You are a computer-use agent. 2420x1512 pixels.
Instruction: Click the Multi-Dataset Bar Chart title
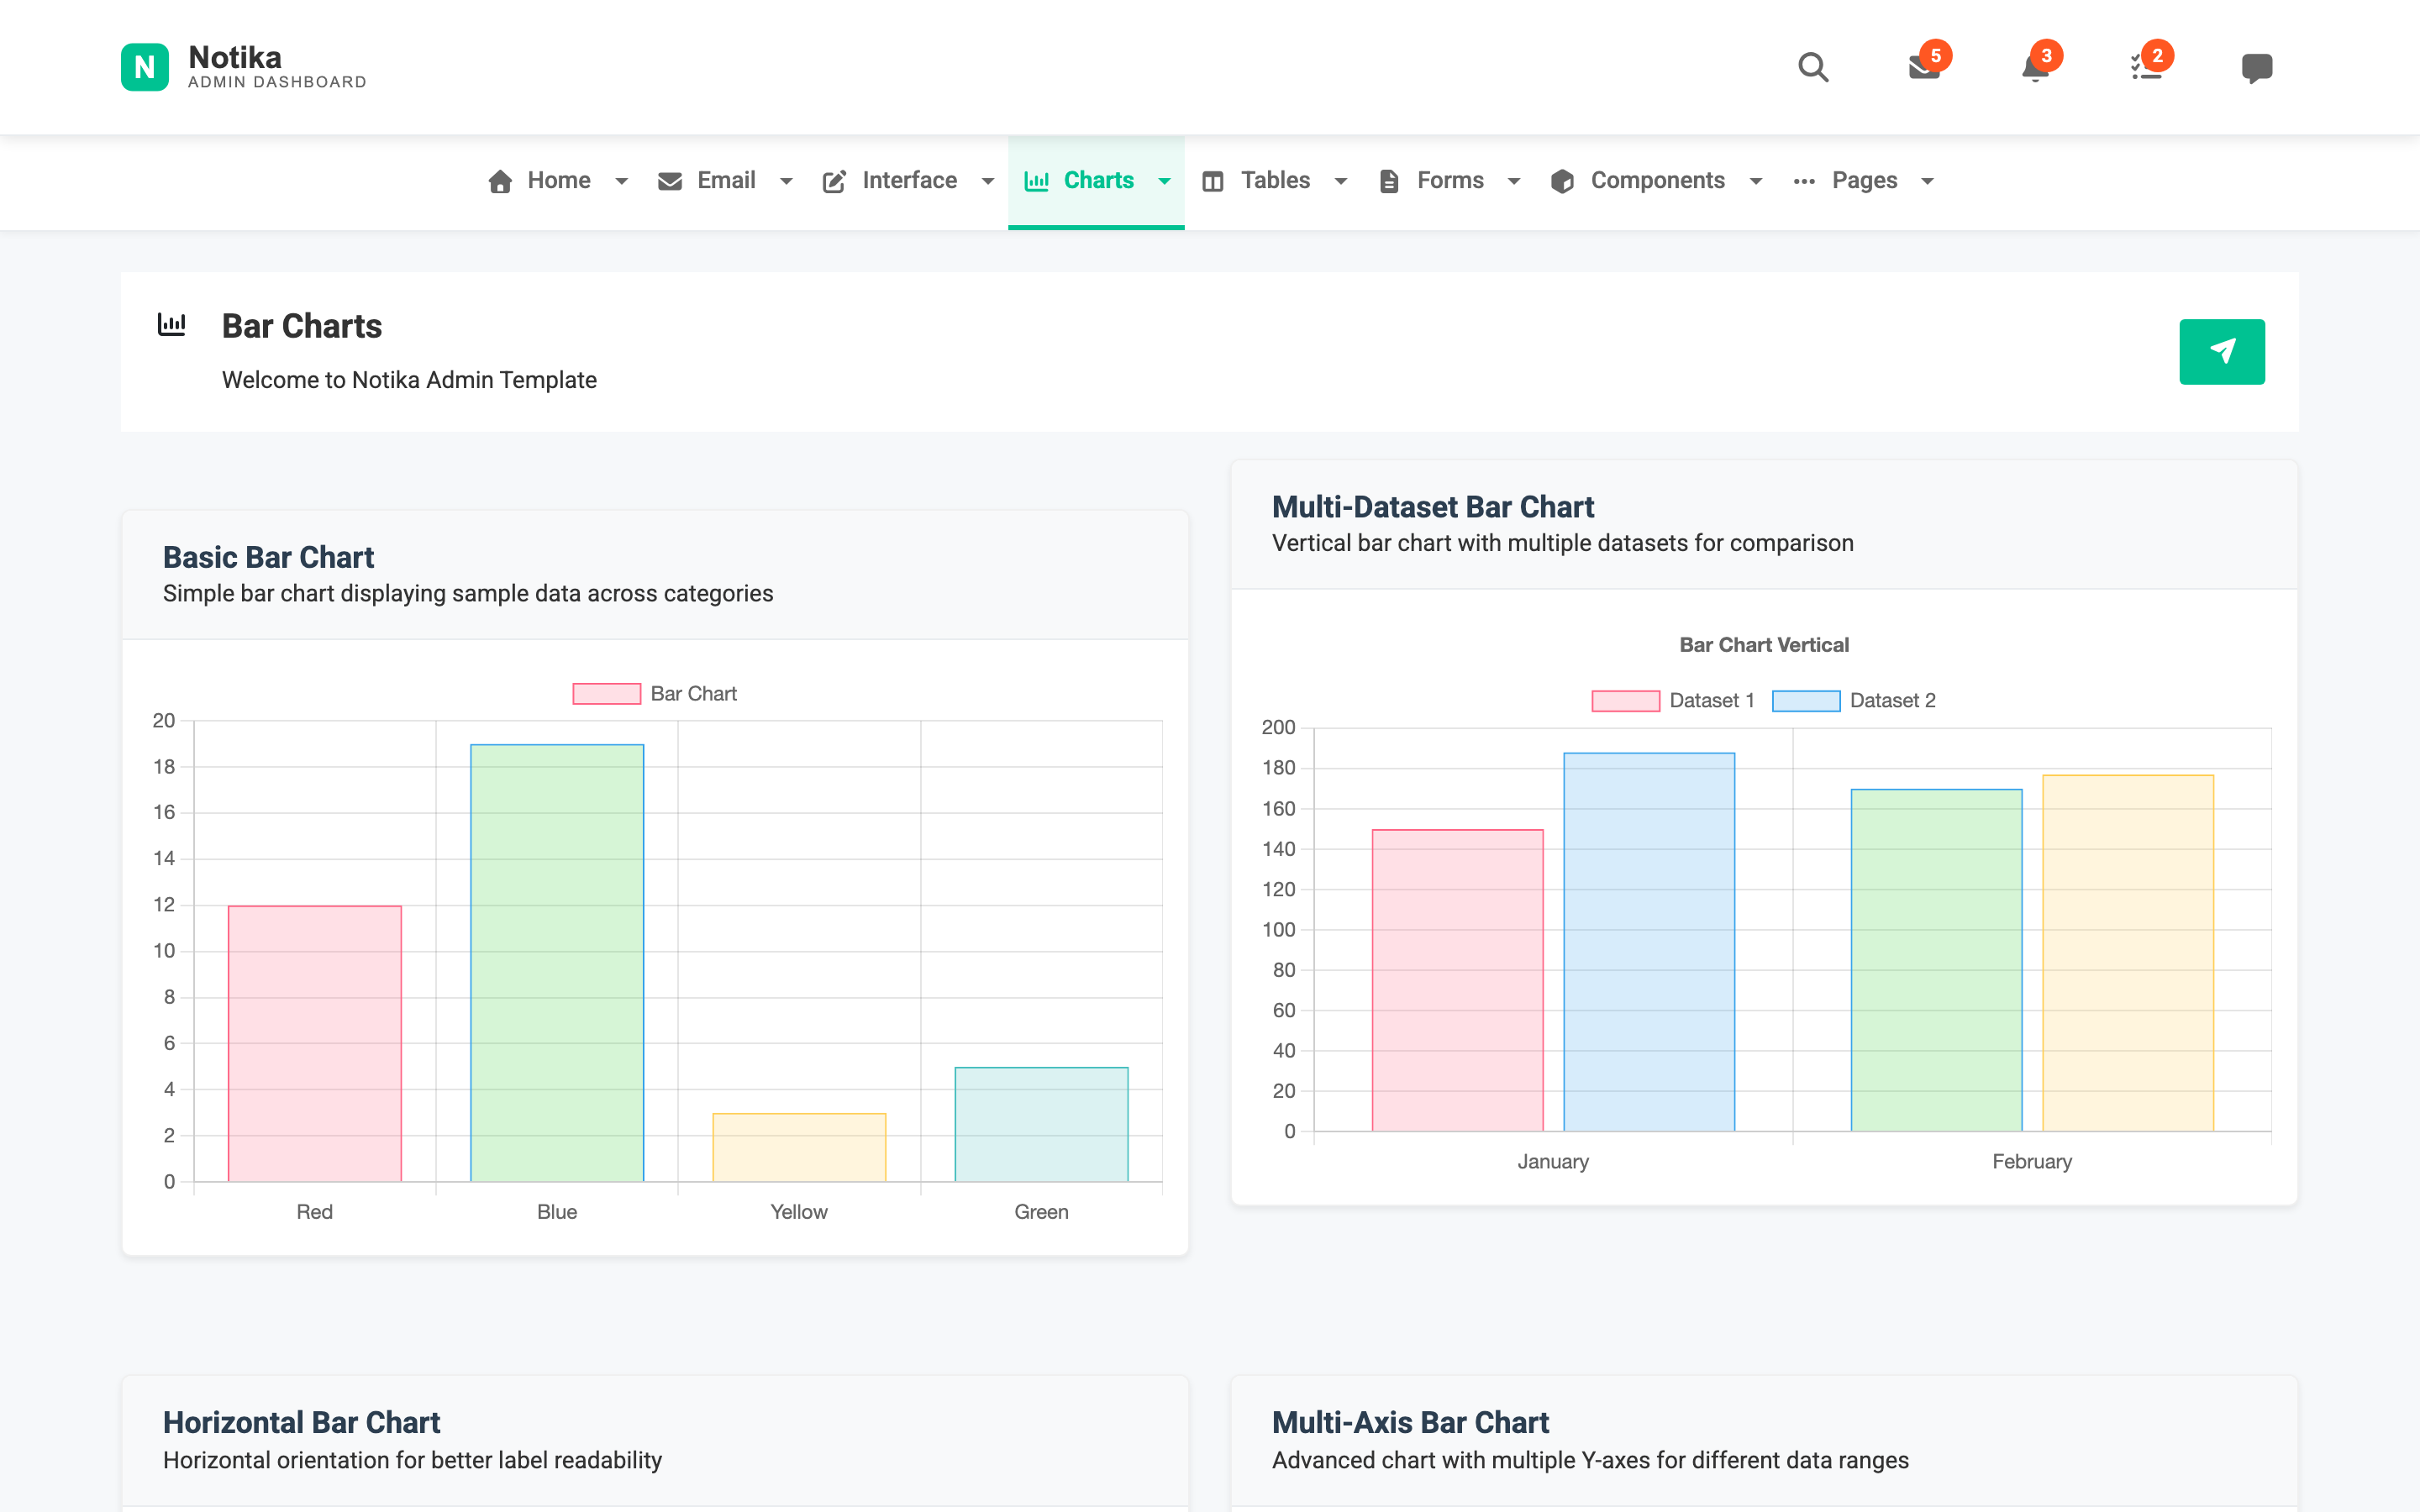coord(1432,507)
